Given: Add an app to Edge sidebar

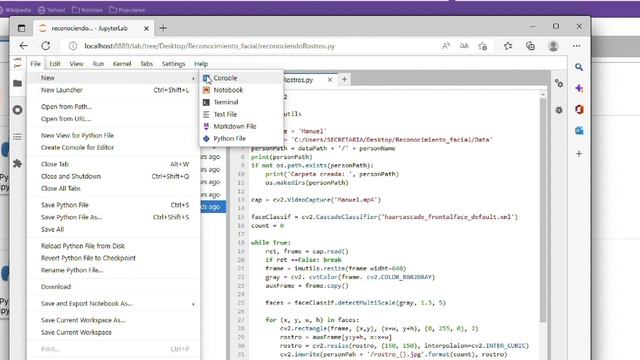Looking at the screenshot, I should click(579, 154).
